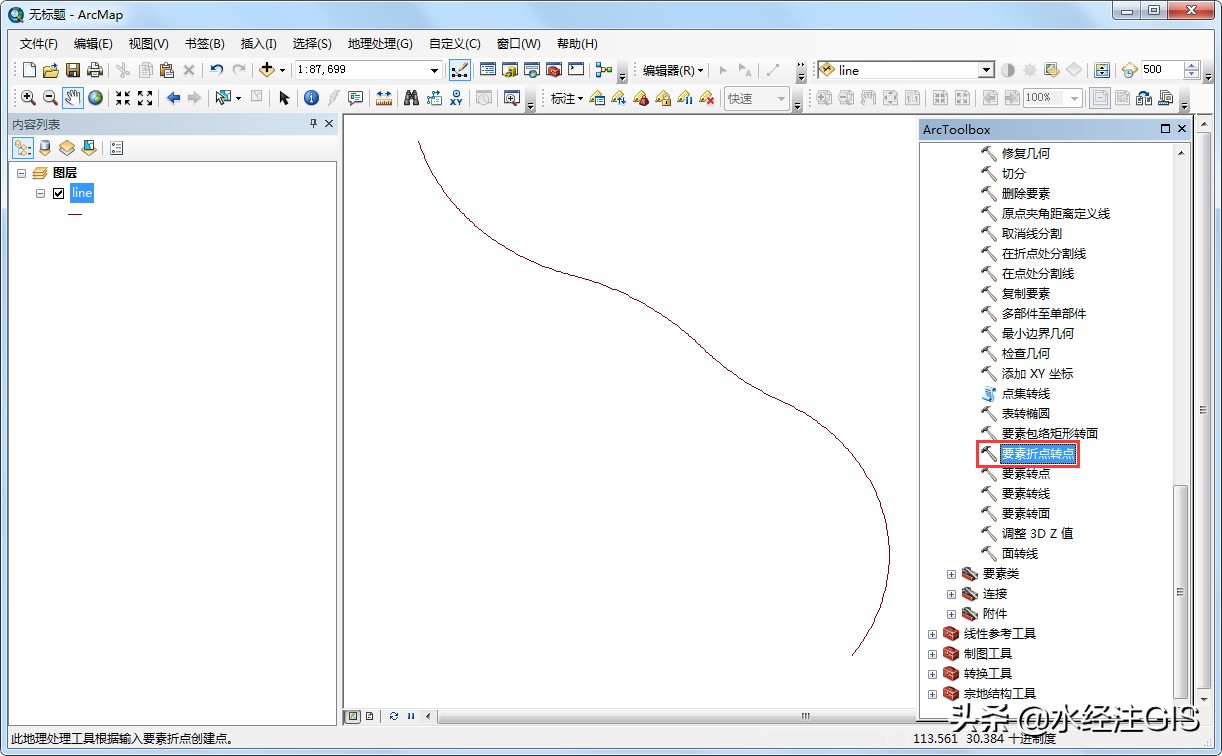Select the zoom in magnifier tool
Viewport: 1222px width, 756px height.
28,98
